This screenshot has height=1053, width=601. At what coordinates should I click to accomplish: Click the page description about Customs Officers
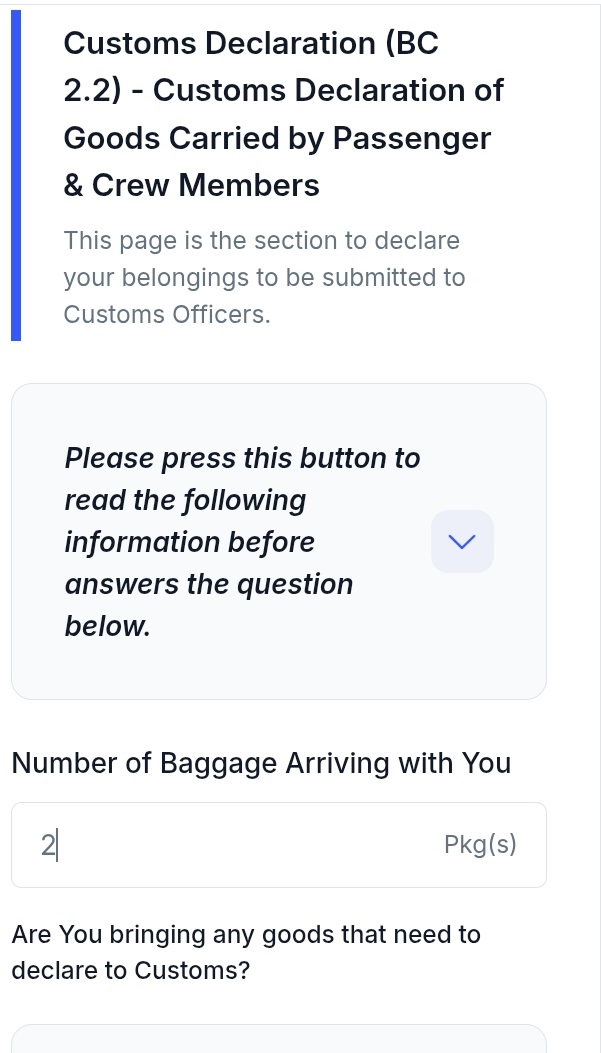tap(167, 314)
